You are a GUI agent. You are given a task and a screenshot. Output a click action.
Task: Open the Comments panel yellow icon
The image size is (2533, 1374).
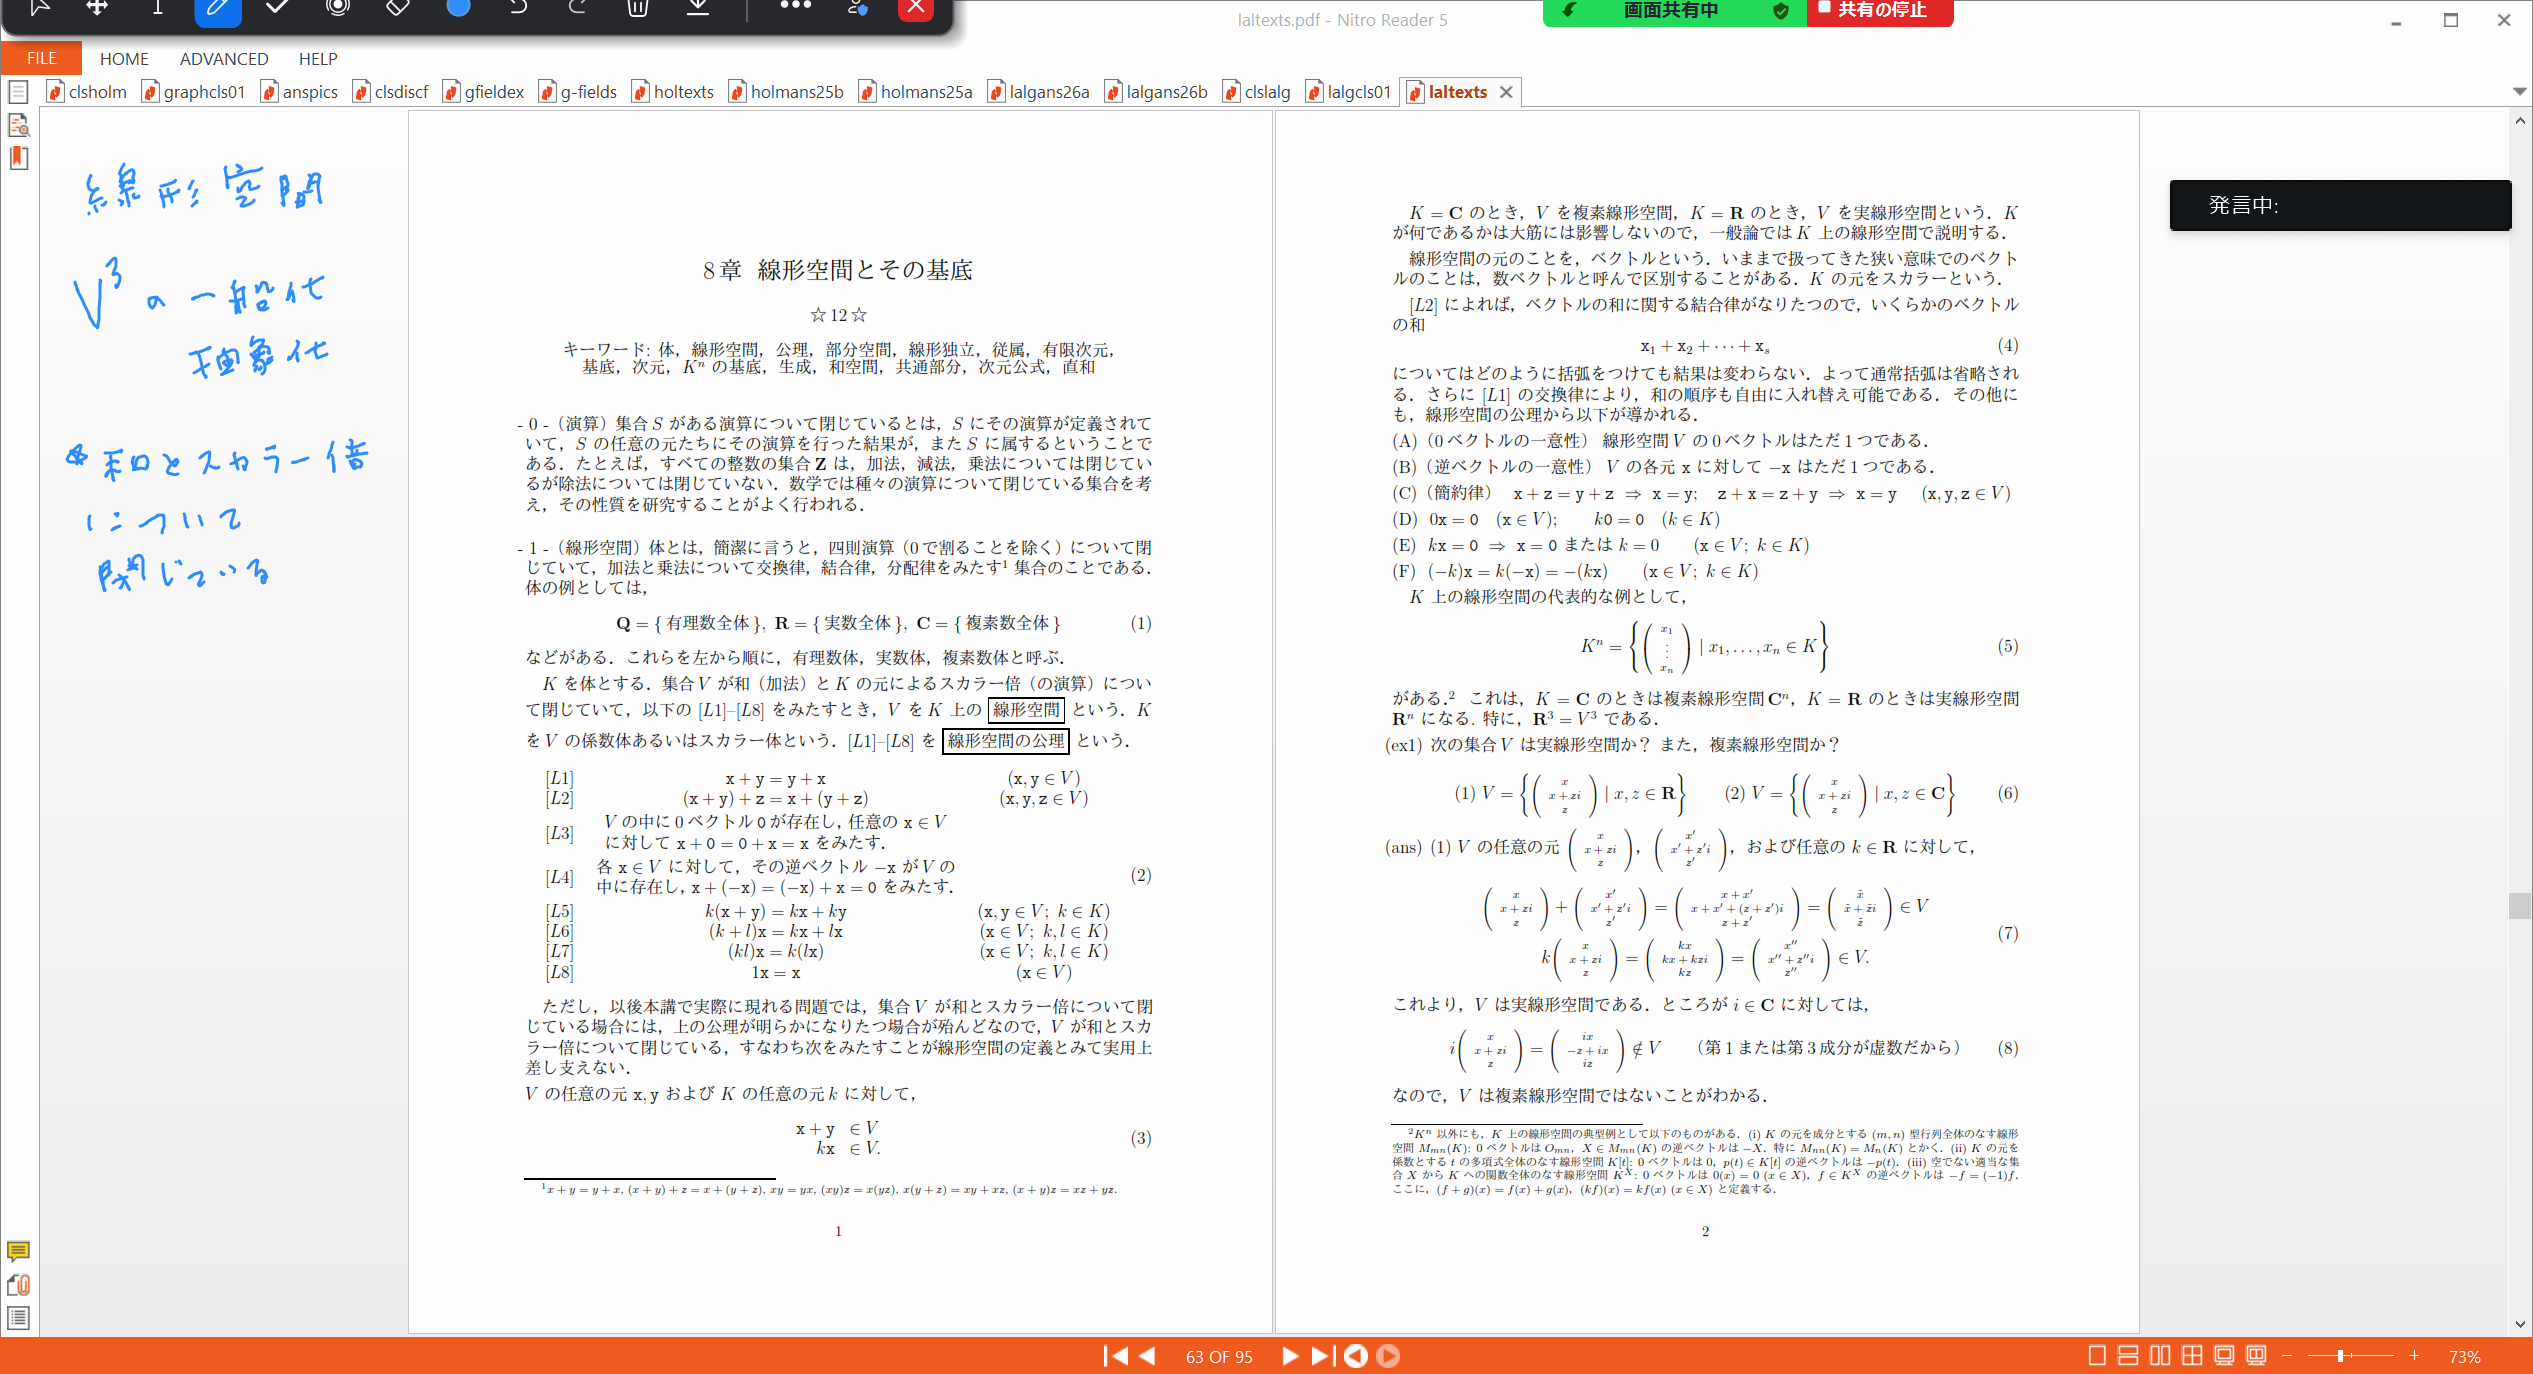18,1251
